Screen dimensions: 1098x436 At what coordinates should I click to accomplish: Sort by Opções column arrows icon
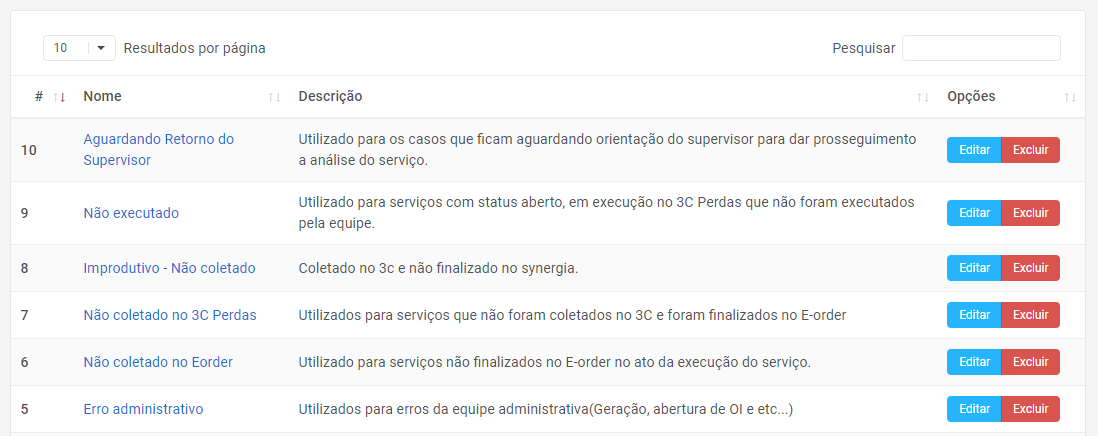pos(1070,97)
